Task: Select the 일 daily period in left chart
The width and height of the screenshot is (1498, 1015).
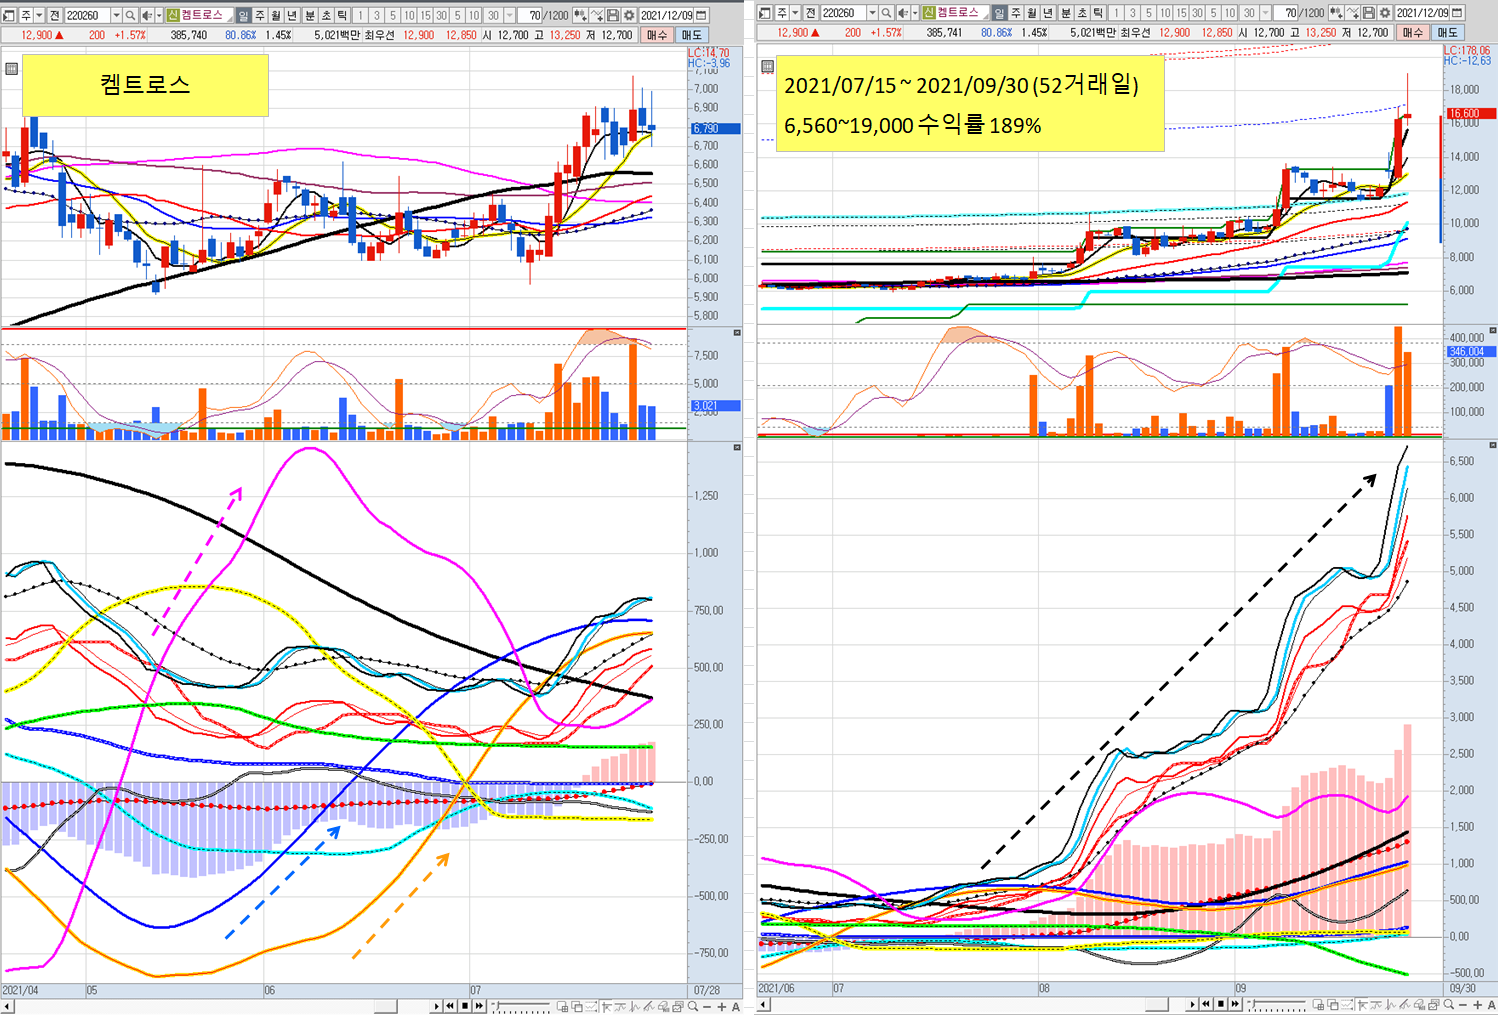Action: 243,15
